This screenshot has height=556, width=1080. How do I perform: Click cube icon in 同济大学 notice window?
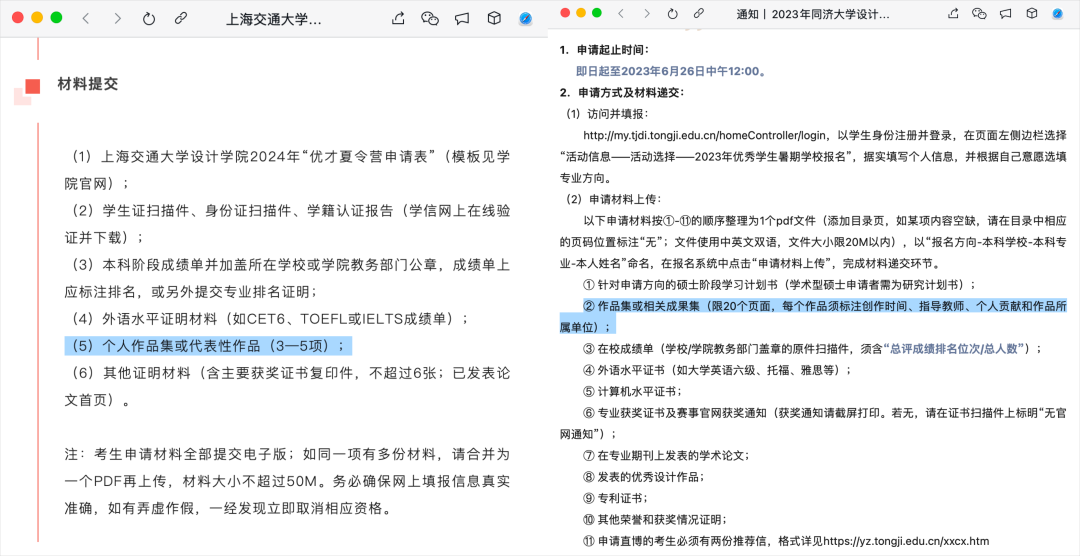(x=1031, y=13)
